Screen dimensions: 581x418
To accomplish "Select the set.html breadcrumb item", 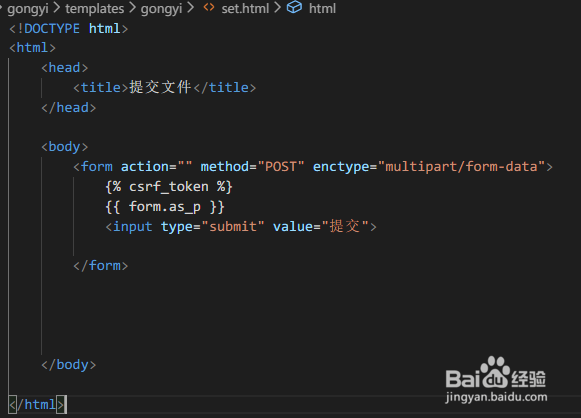I will pos(245,9).
